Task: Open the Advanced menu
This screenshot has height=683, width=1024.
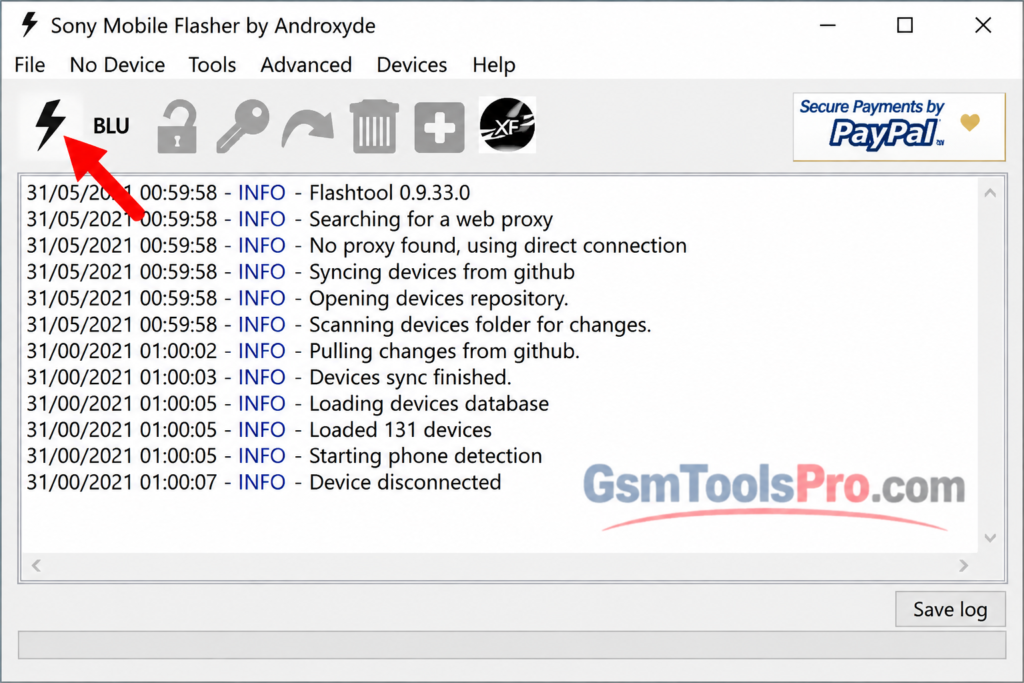Action: coord(306,65)
